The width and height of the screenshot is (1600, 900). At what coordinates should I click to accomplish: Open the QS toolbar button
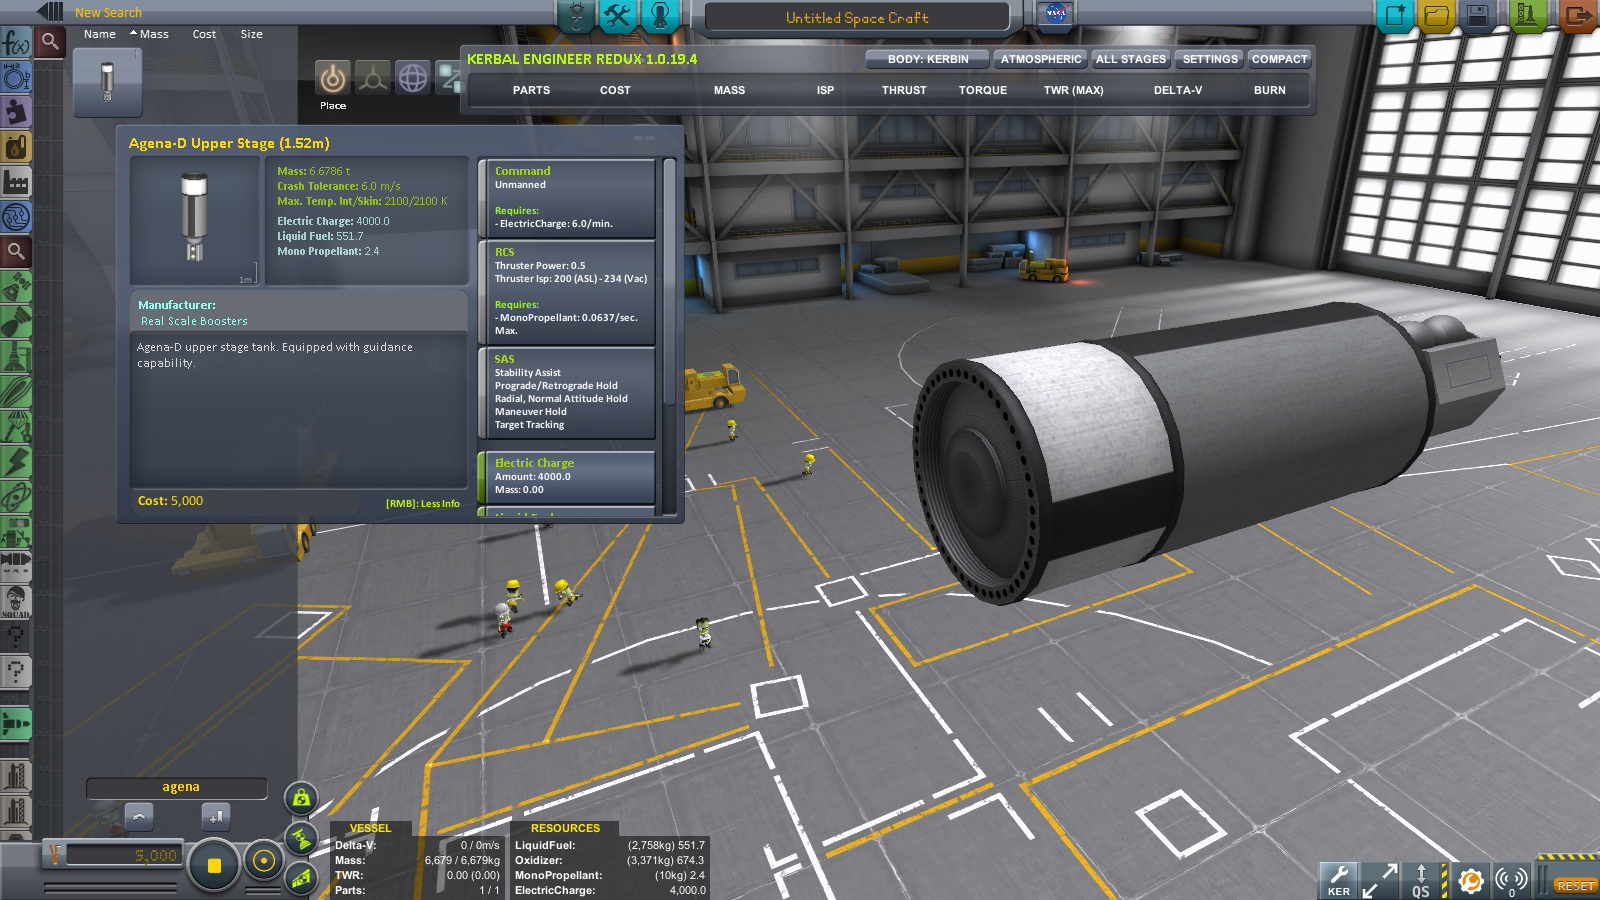click(1421, 881)
